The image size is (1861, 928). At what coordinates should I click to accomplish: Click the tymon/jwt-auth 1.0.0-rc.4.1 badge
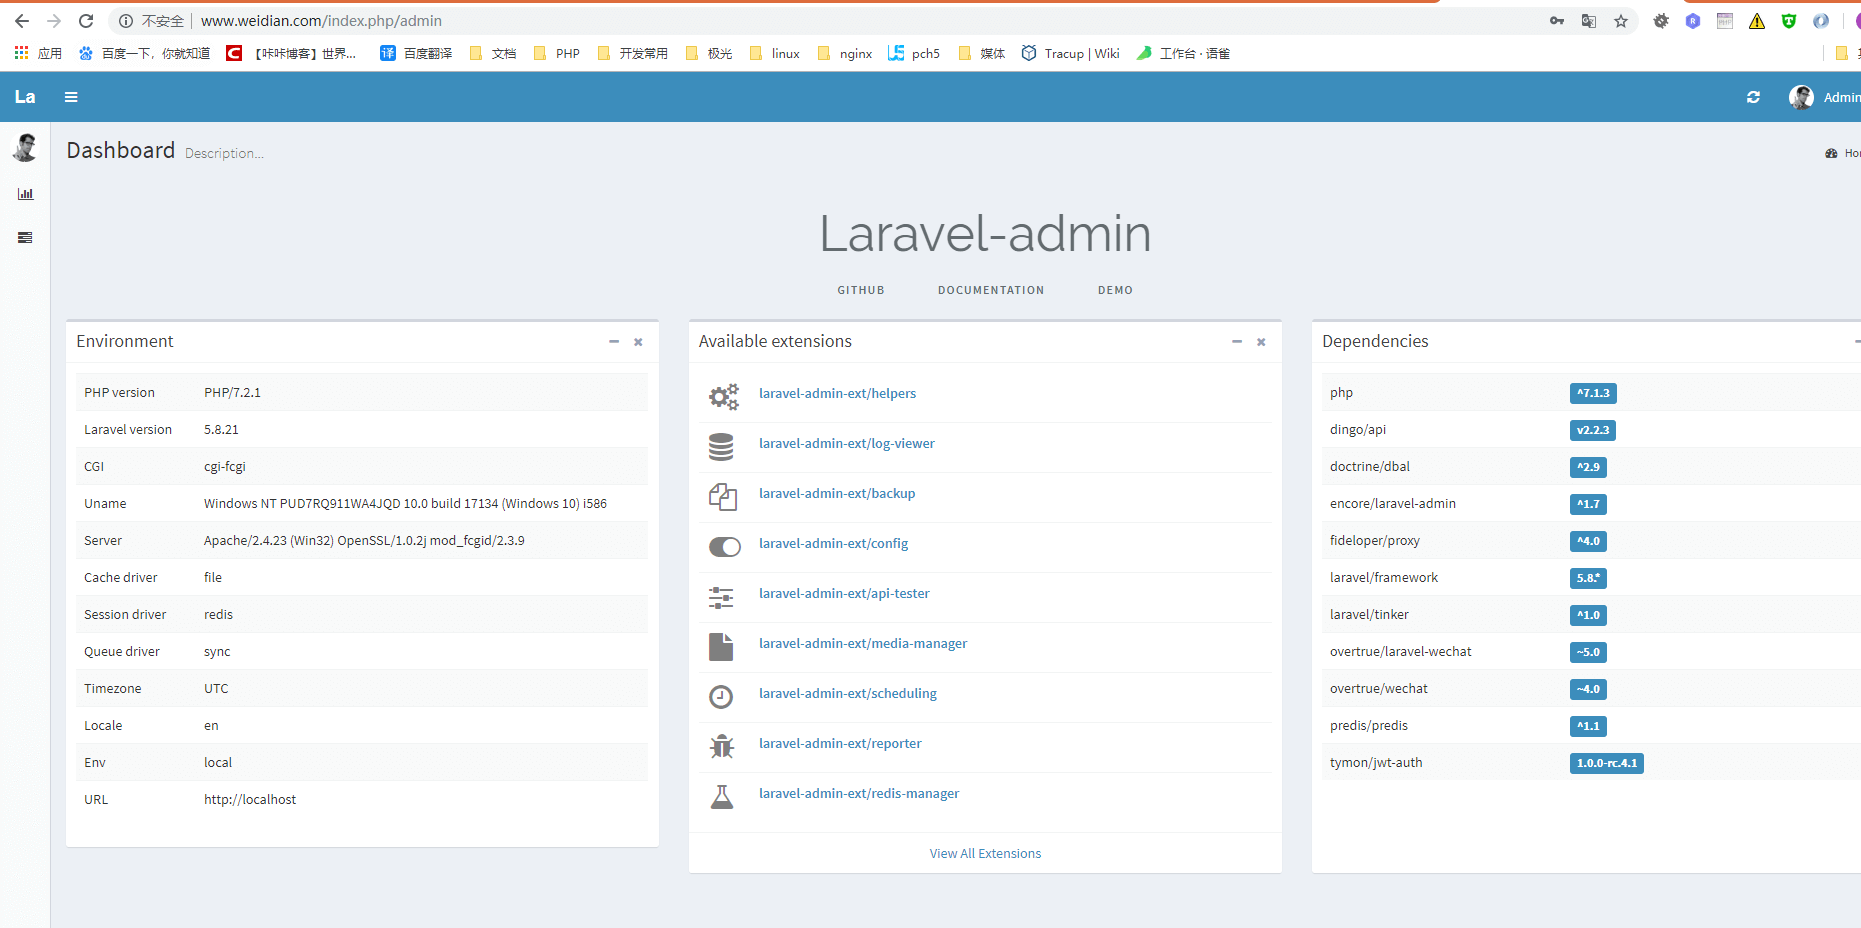(1607, 763)
